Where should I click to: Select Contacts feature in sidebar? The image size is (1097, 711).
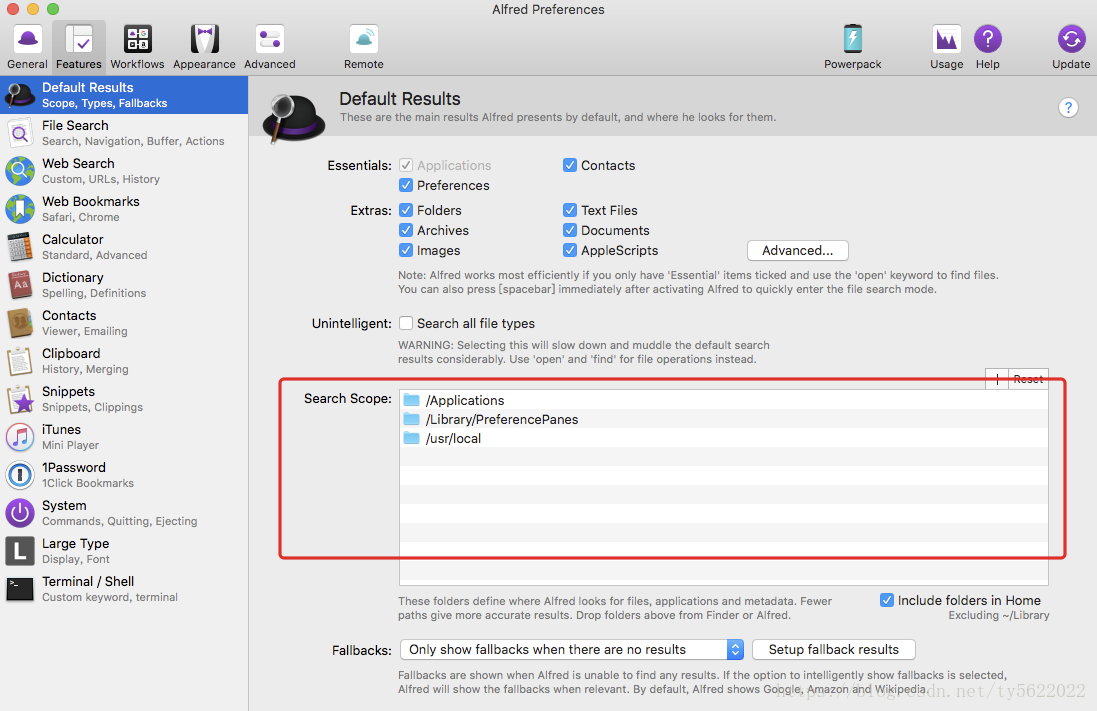(124, 323)
